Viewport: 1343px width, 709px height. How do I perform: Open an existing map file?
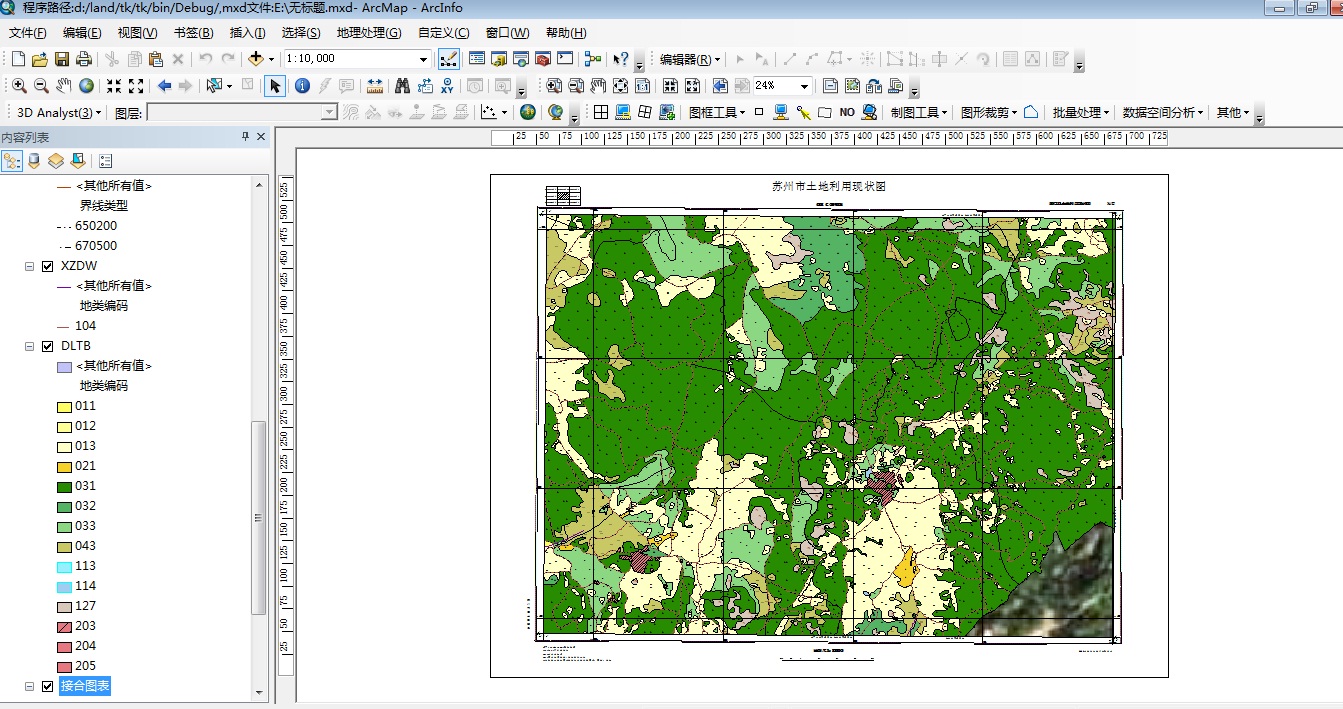pos(40,59)
